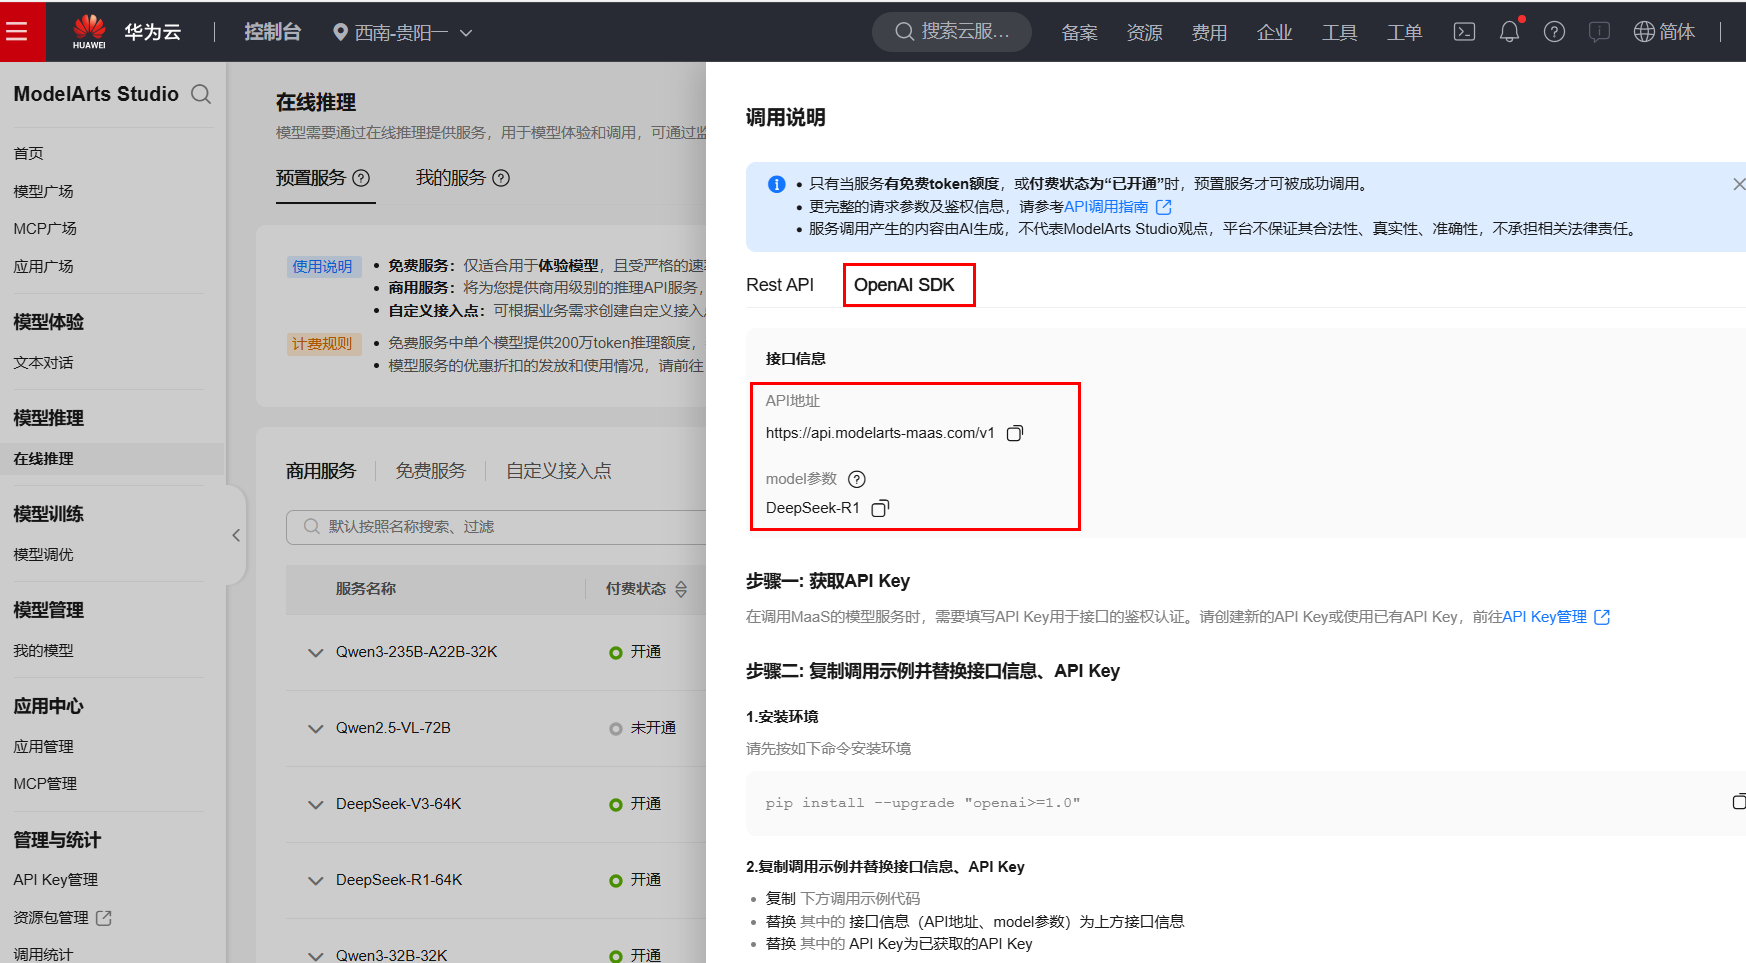
Task: Switch to the Rest API tab
Action: click(x=780, y=285)
